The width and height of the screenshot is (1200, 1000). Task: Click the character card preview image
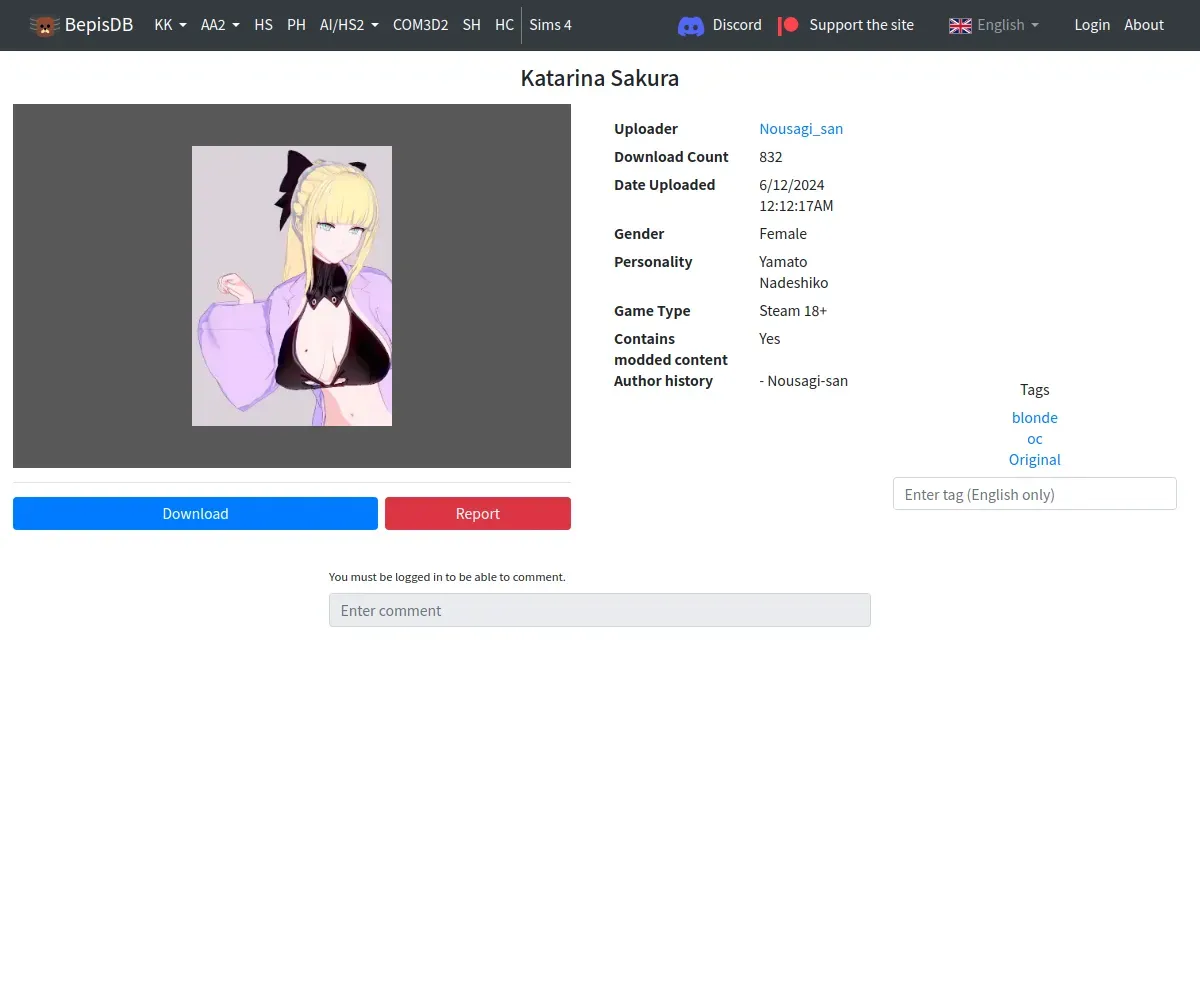[x=292, y=286]
